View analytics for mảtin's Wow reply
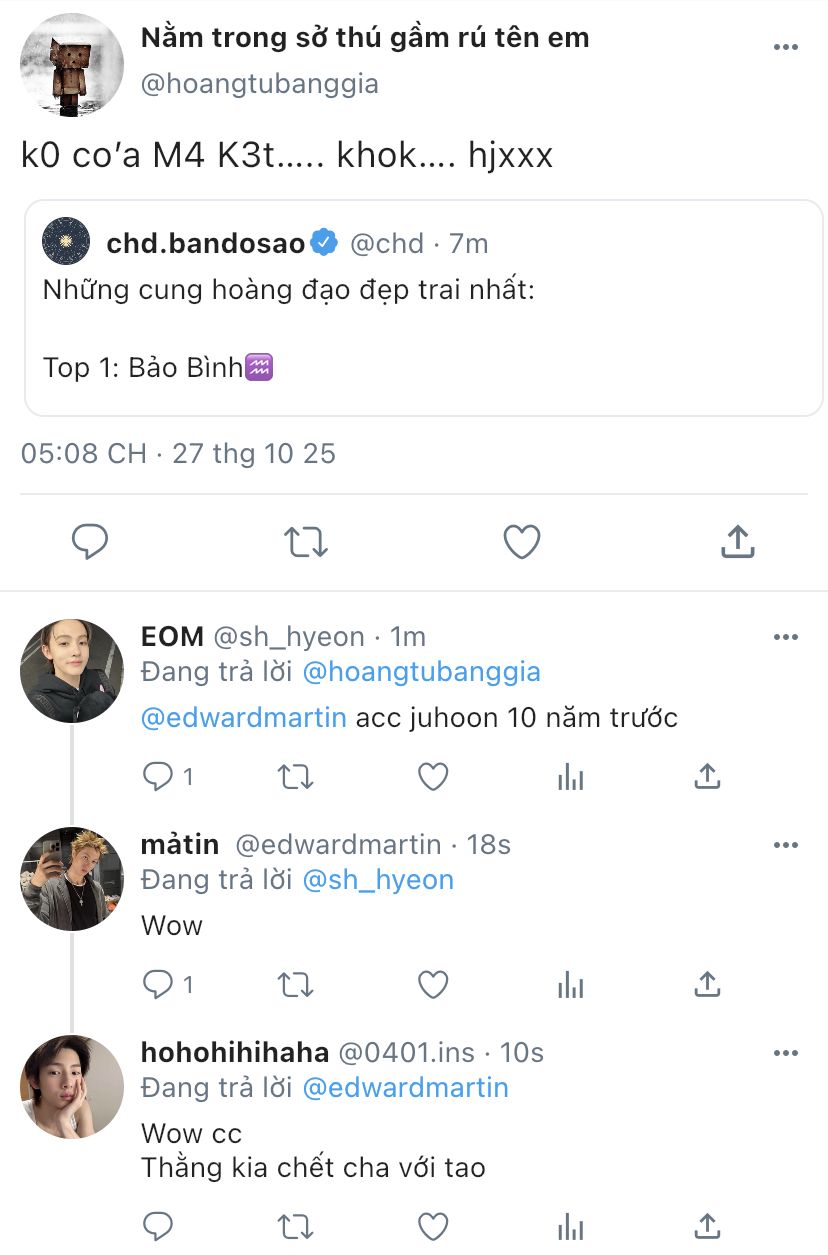This screenshot has height=1255, width=828. tap(570, 985)
